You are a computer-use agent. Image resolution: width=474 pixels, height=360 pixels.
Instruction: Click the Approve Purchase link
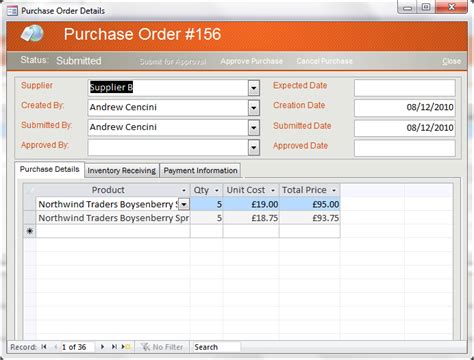251,61
